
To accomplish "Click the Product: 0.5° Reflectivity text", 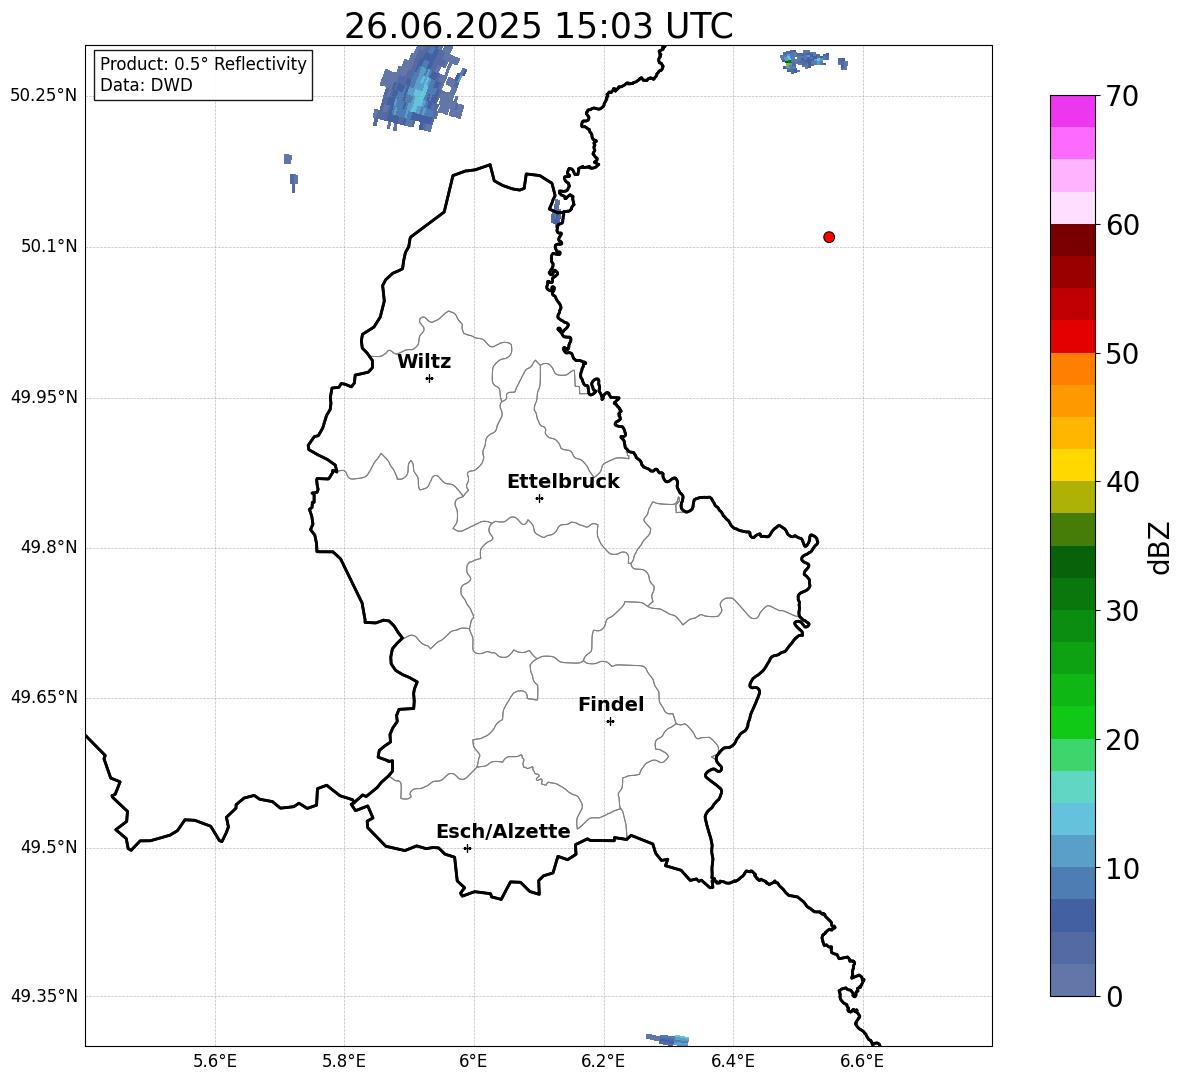I will (203, 64).
